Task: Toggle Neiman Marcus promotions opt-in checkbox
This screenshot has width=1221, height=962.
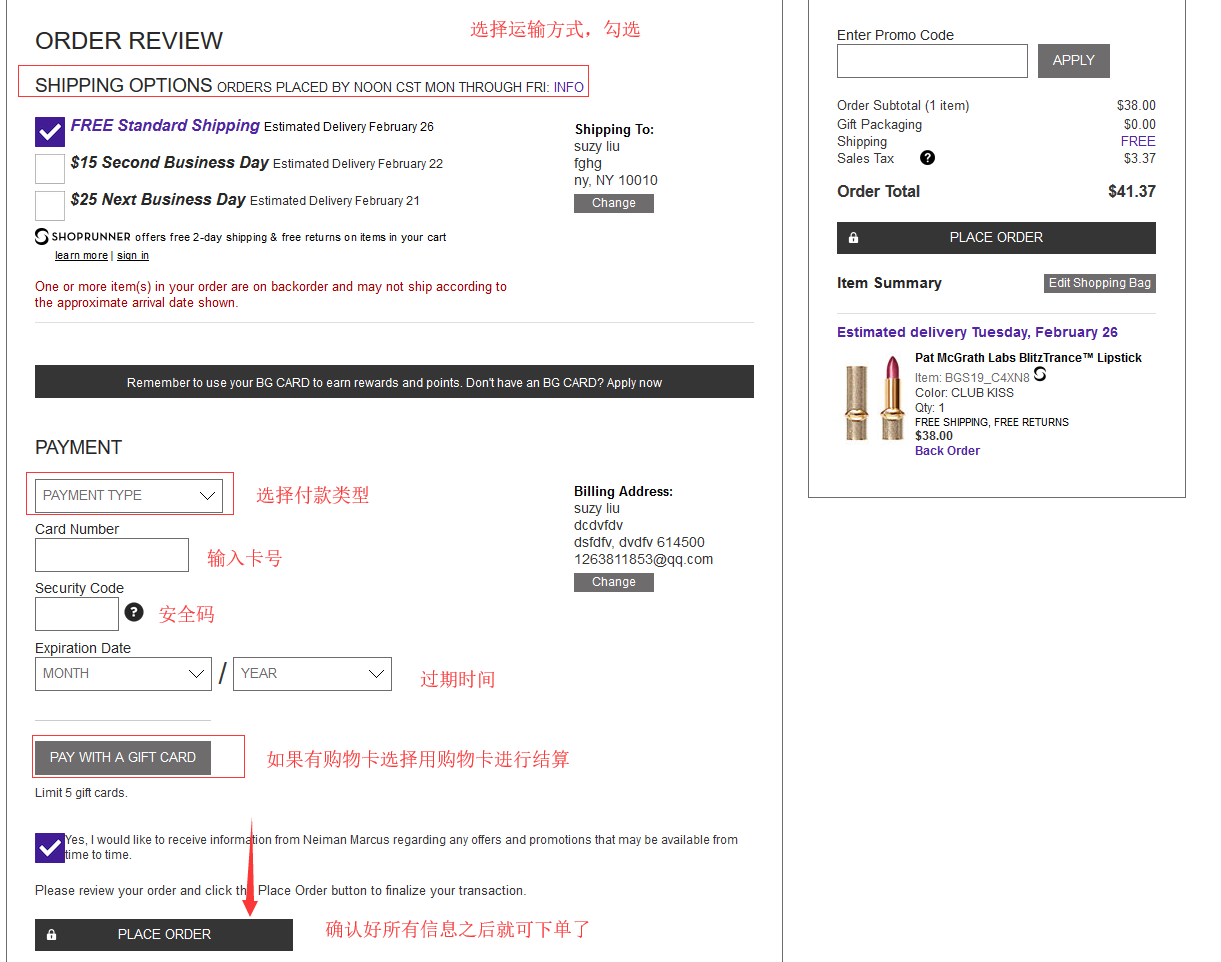Action: click(50, 847)
